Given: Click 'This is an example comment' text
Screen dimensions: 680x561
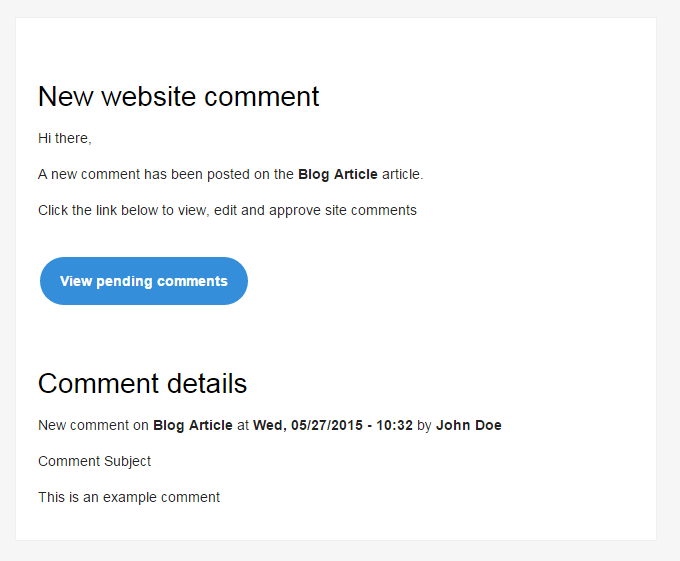Looking at the screenshot, I should [x=129, y=497].
